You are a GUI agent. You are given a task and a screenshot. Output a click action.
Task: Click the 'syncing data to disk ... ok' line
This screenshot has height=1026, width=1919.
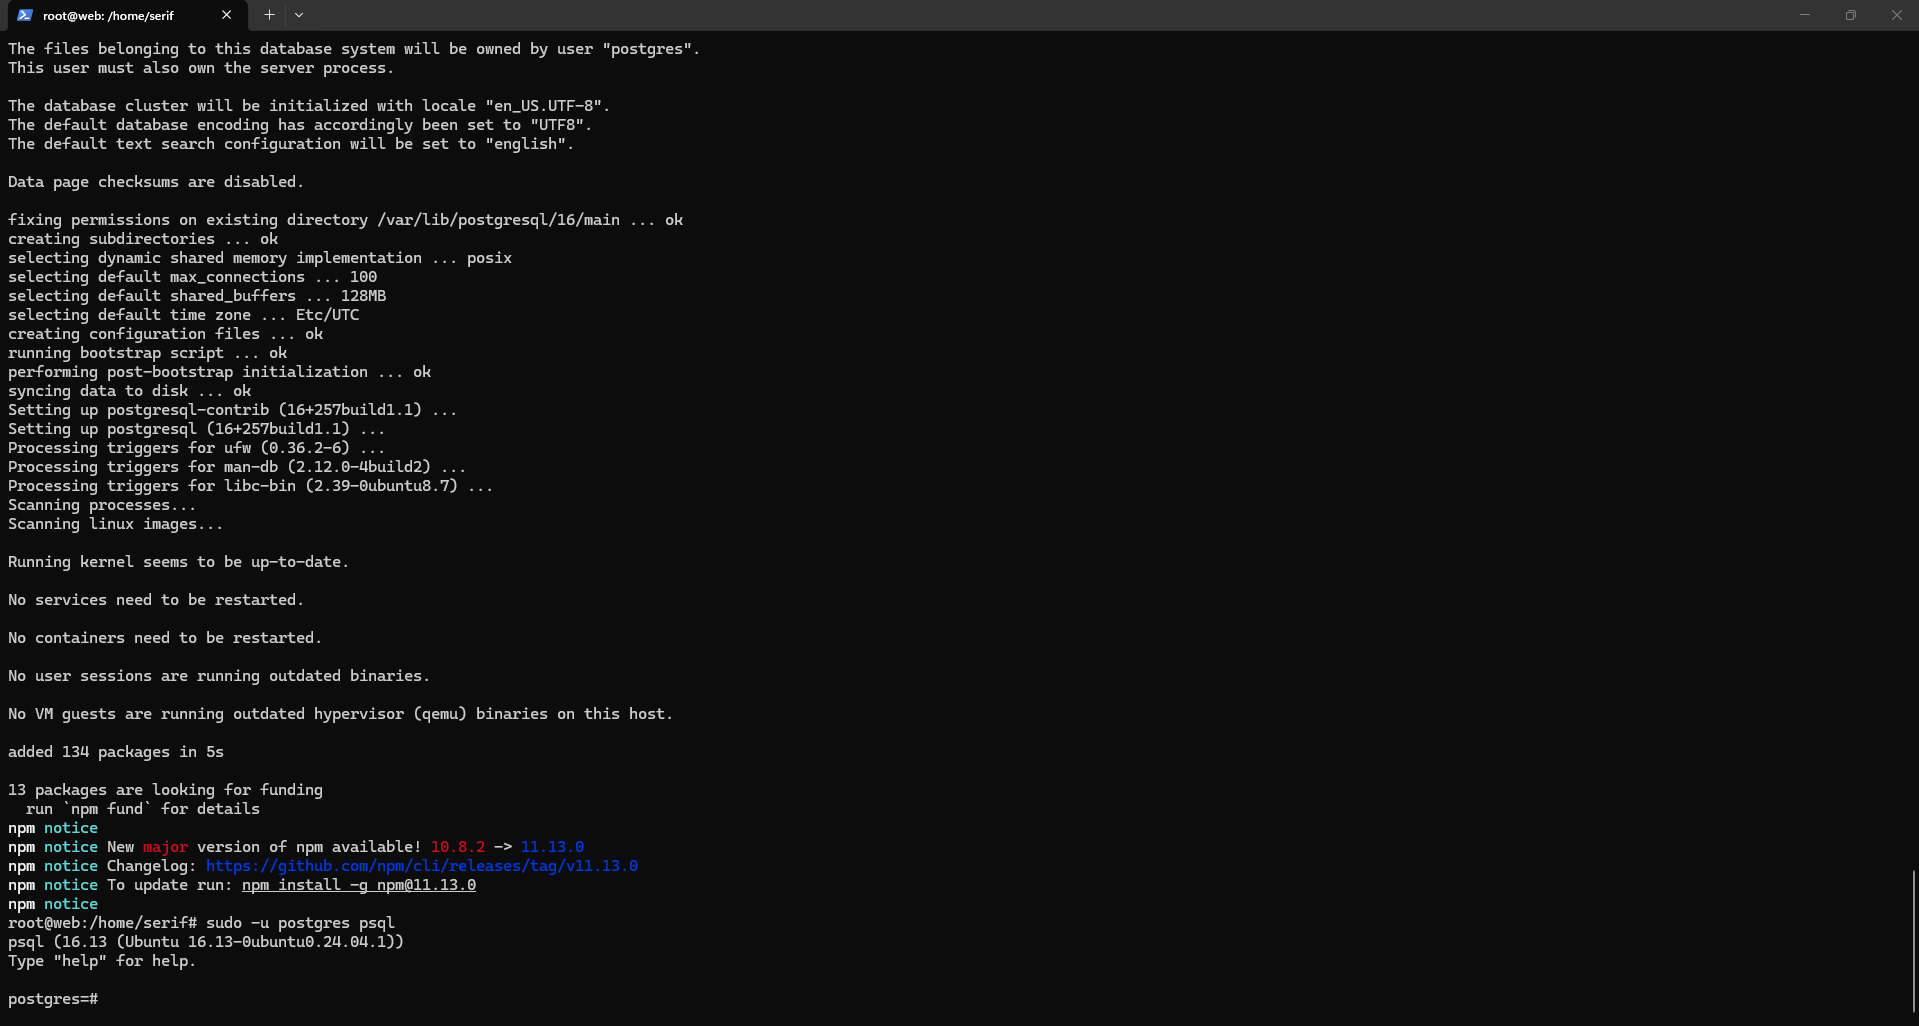click(x=129, y=391)
